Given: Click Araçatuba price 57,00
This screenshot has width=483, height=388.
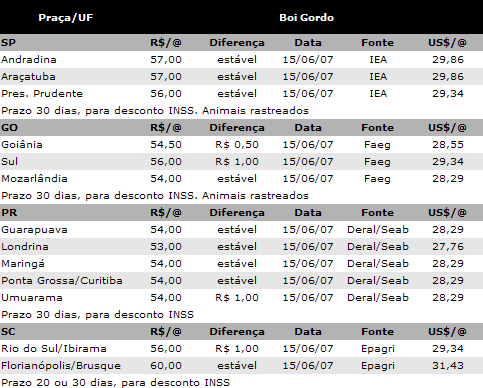Looking at the screenshot, I should [166, 77].
